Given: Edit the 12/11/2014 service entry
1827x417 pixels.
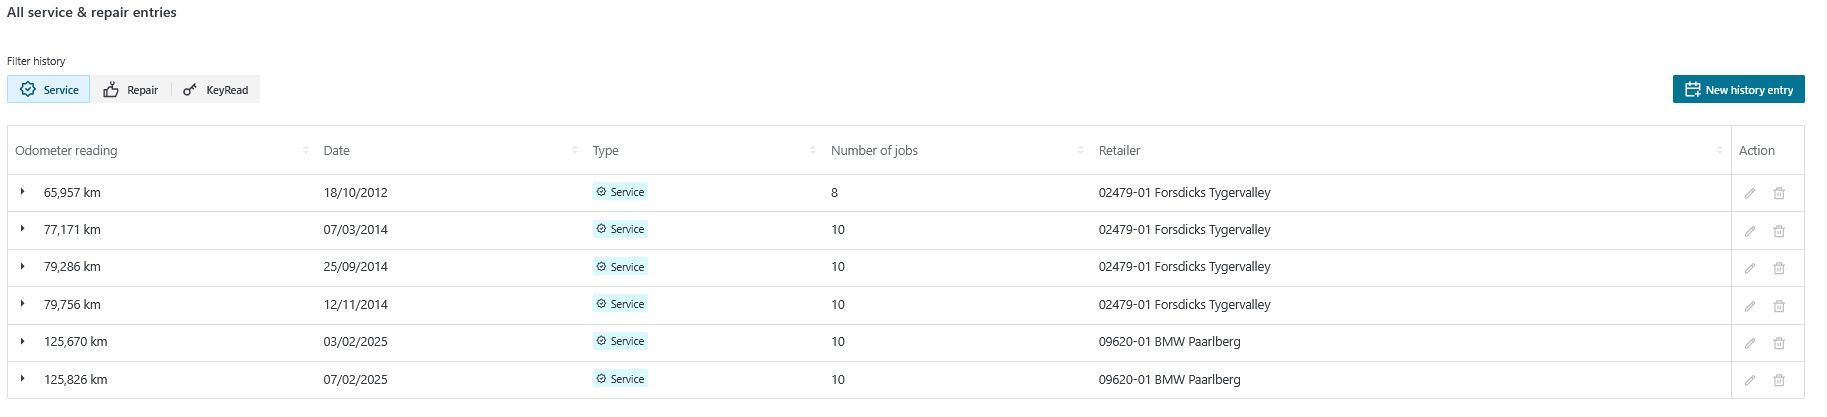Looking at the screenshot, I should 1749,306.
